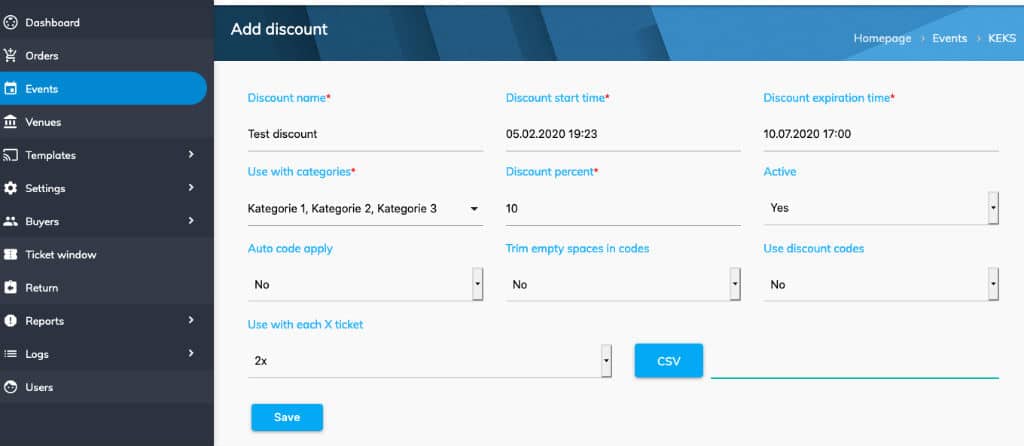Click the 'Discount percent' label
Screen dimensions: 1024x446
(552, 172)
